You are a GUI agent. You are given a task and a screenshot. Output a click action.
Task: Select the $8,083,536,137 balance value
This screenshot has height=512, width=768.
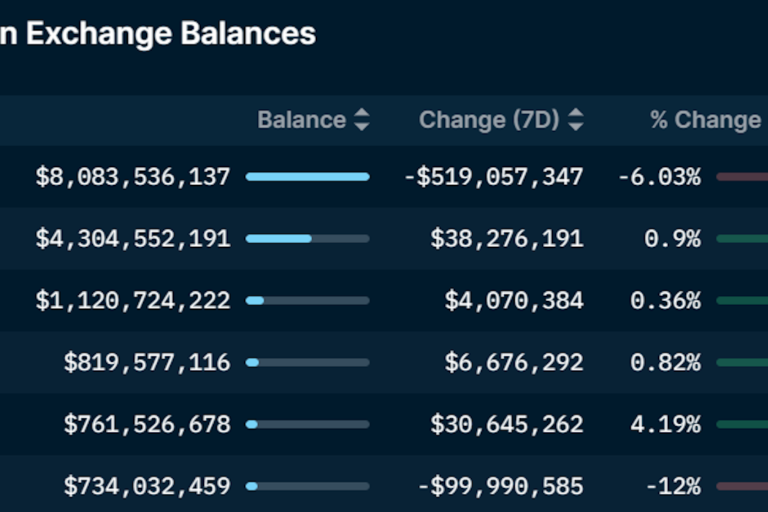click(133, 177)
